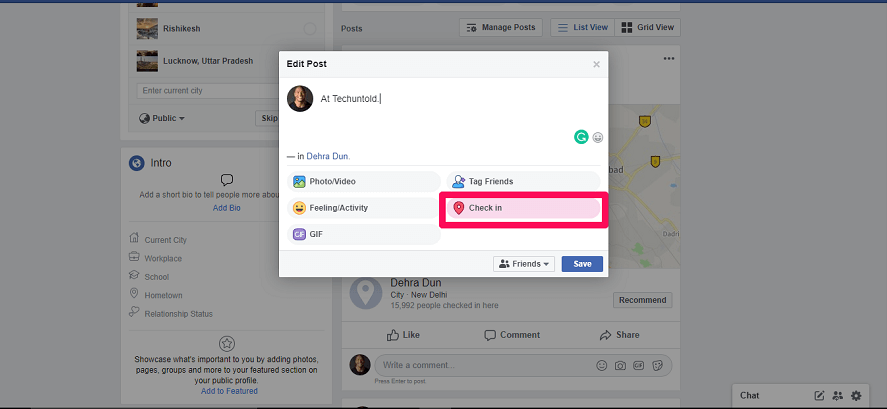Click the Tag Friends option
This screenshot has width=887, height=409.
pyautogui.click(x=523, y=182)
